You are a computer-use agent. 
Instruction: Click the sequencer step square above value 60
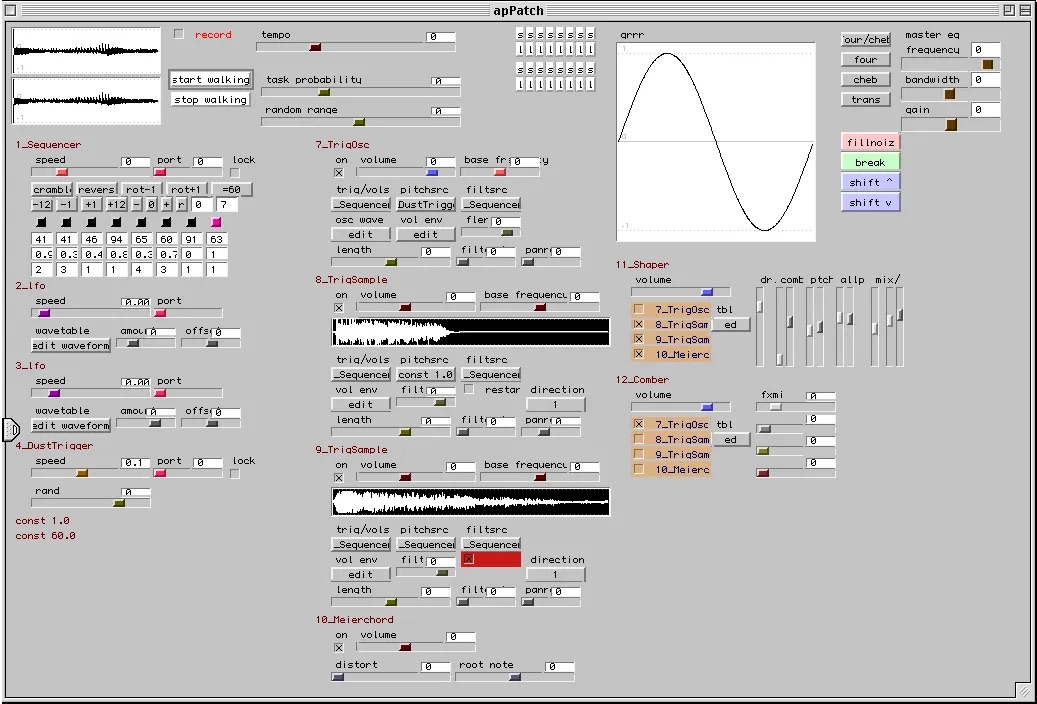click(166, 222)
